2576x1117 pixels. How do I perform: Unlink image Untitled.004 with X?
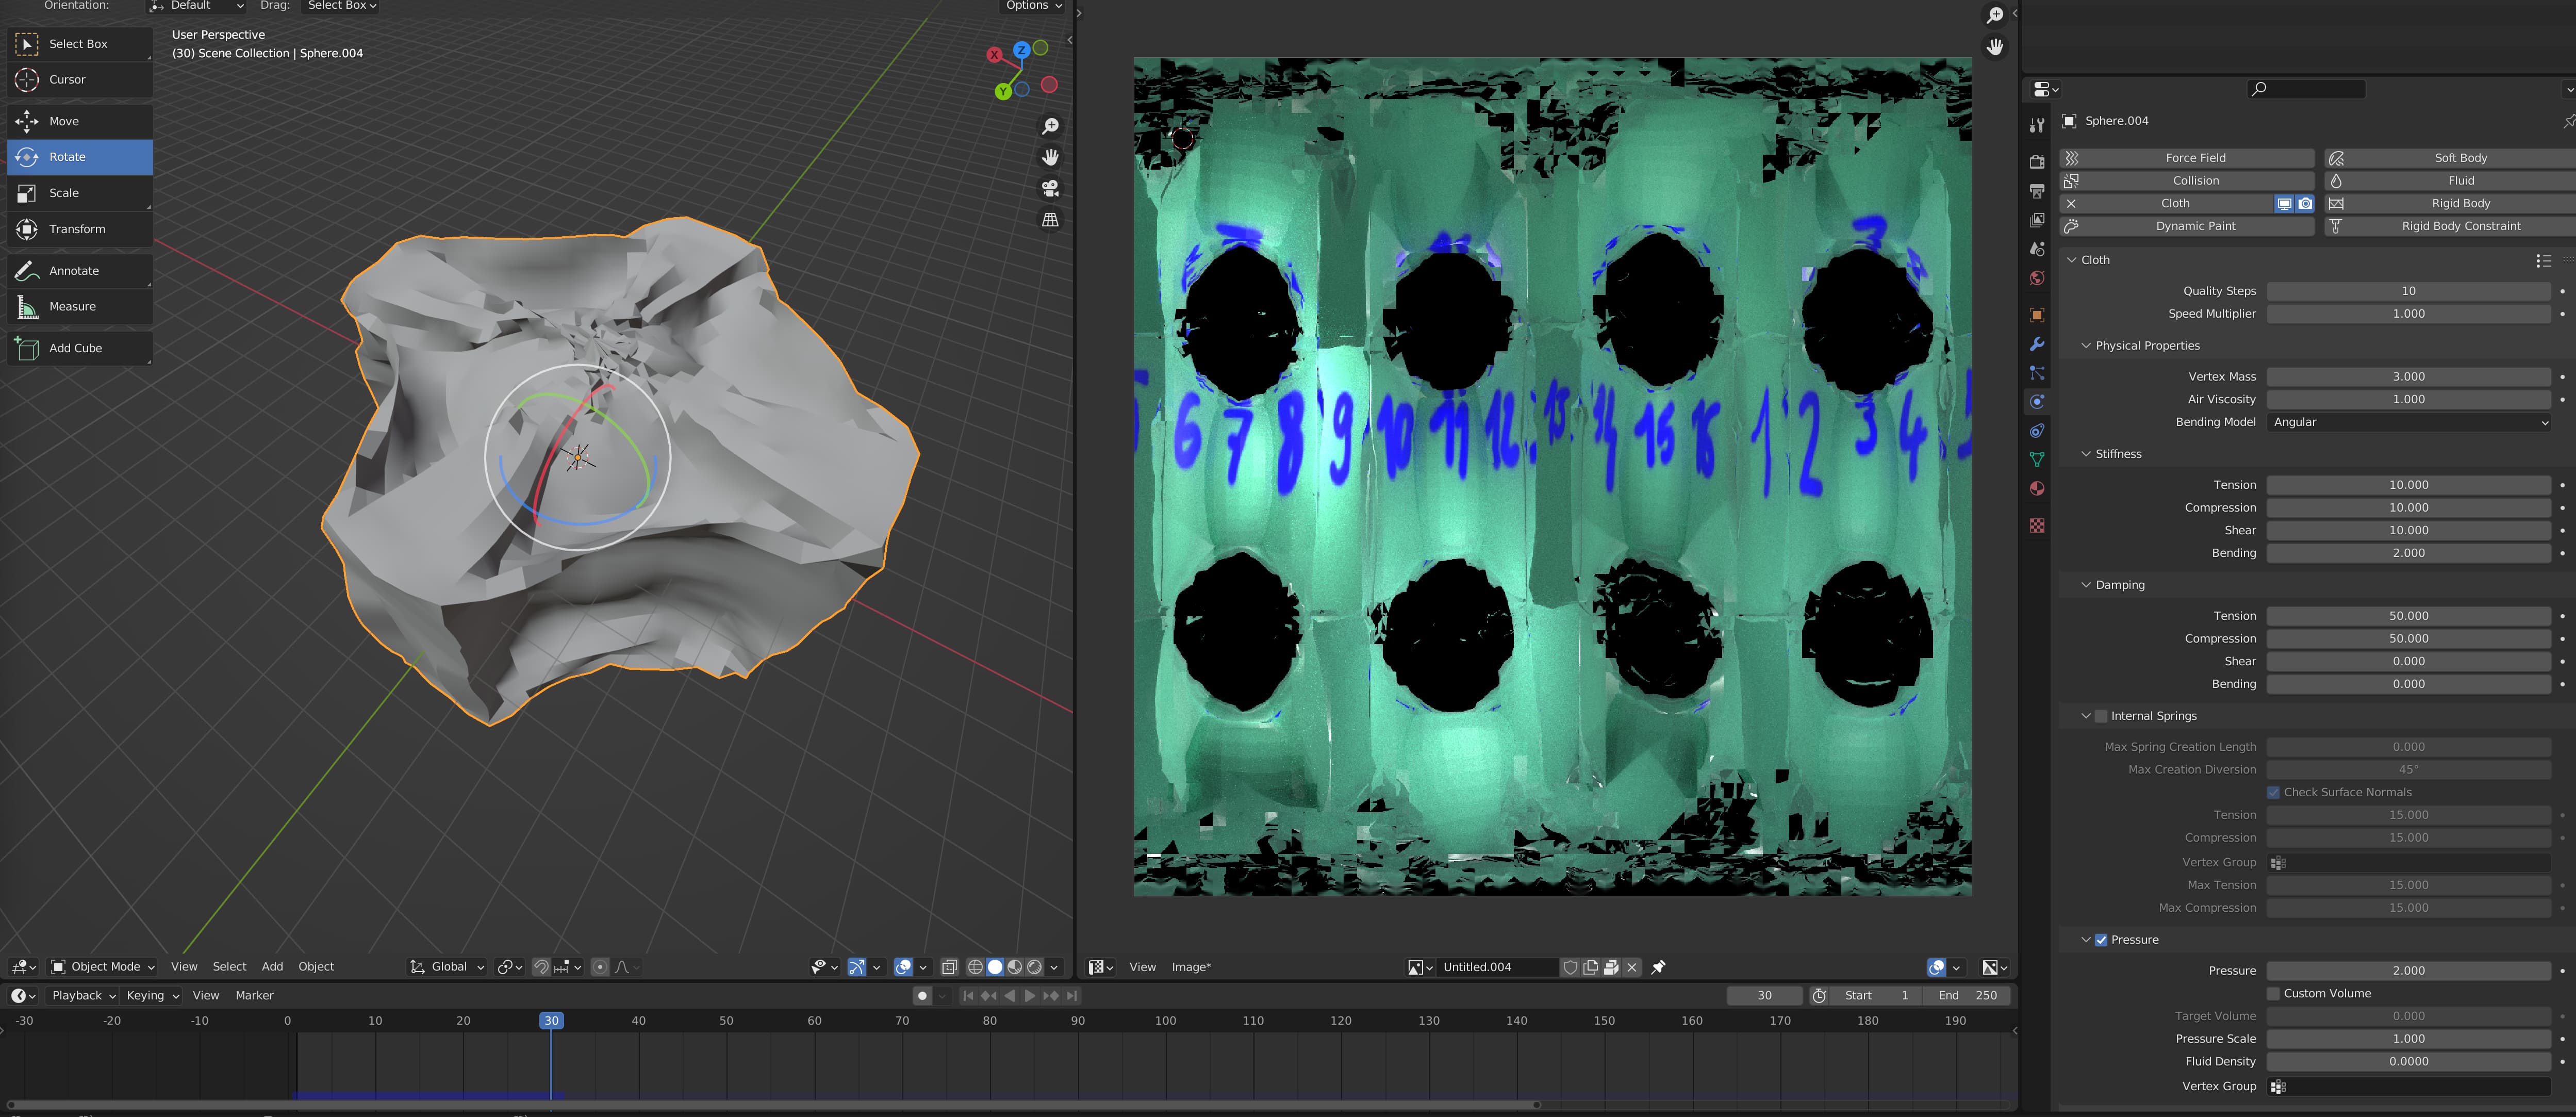pos(1632,967)
